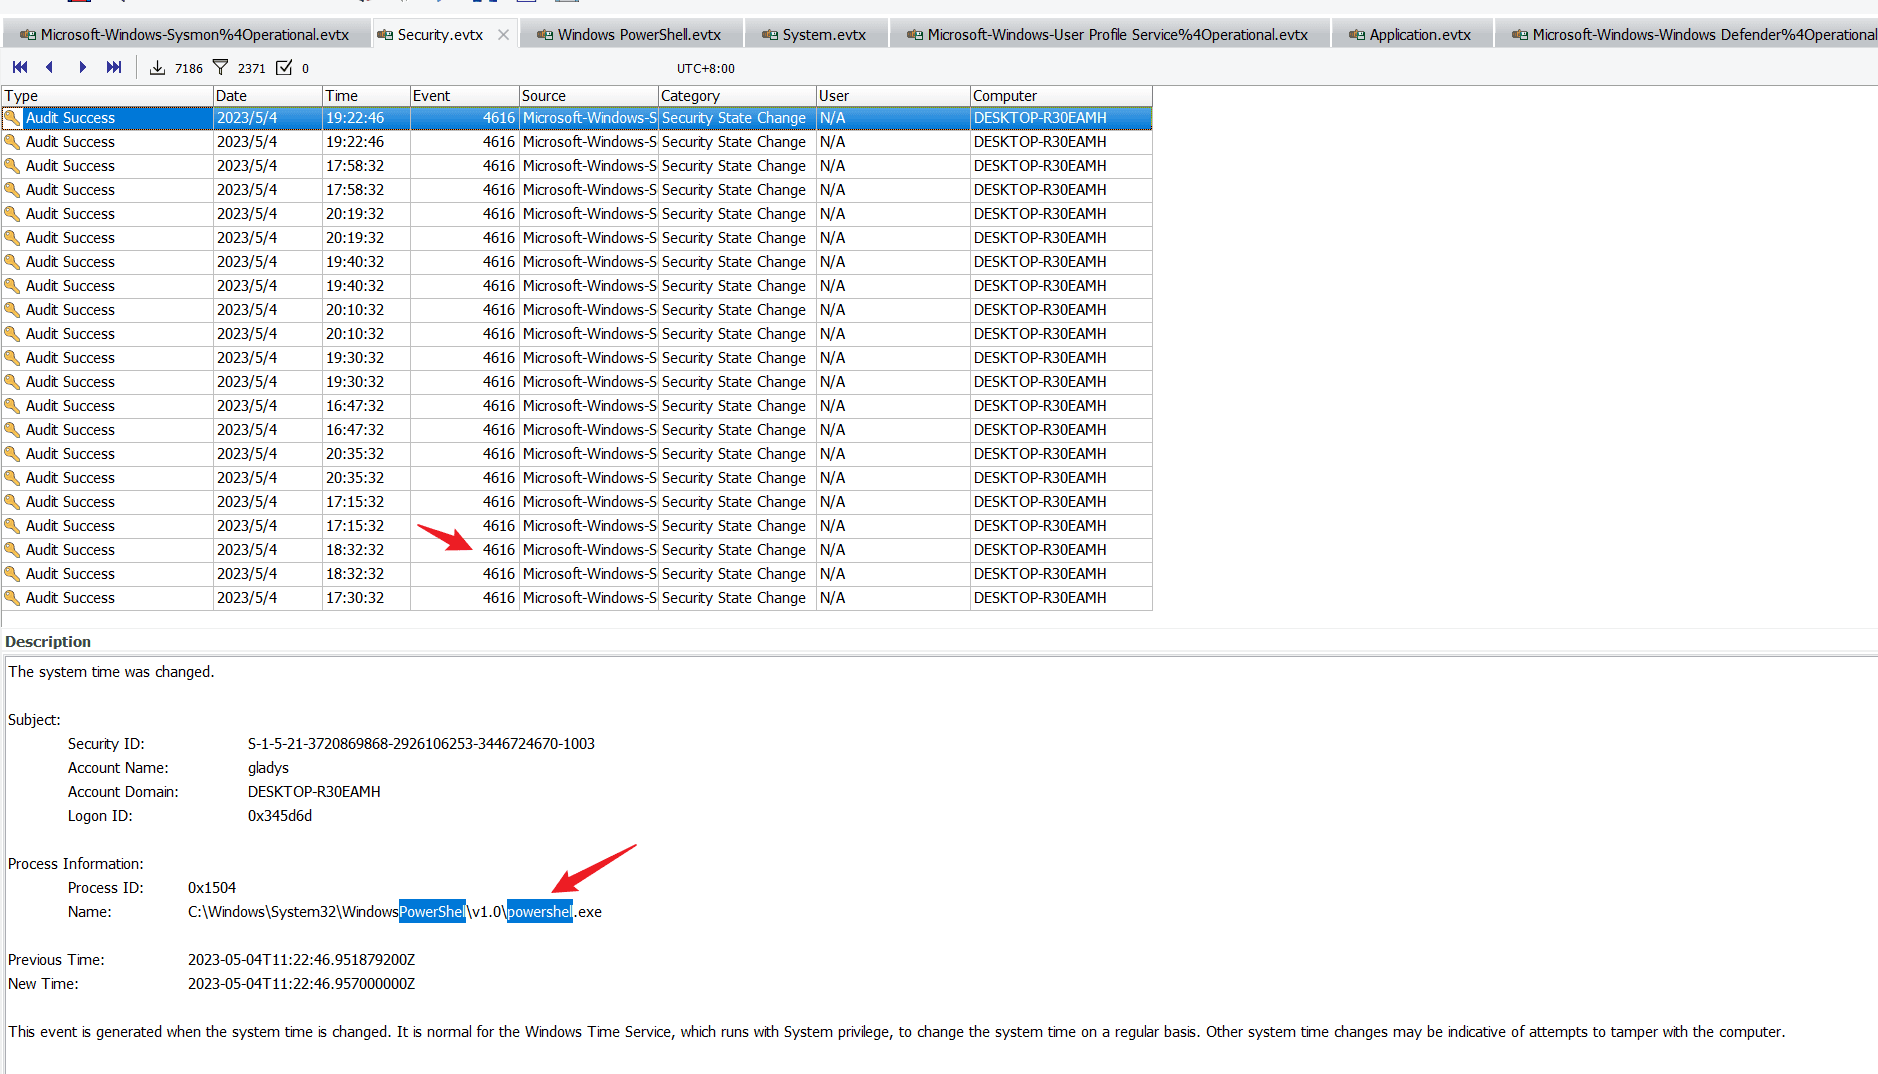Sort by the Computer column header
The height and width of the screenshot is (1074, 1878).
coord(1060,96)
